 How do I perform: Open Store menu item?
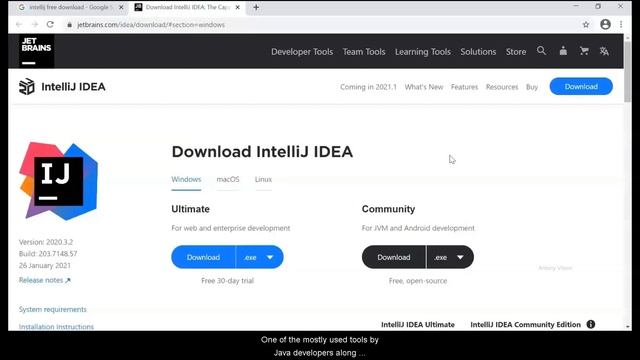pyautogui.click(x=516, y=52)
